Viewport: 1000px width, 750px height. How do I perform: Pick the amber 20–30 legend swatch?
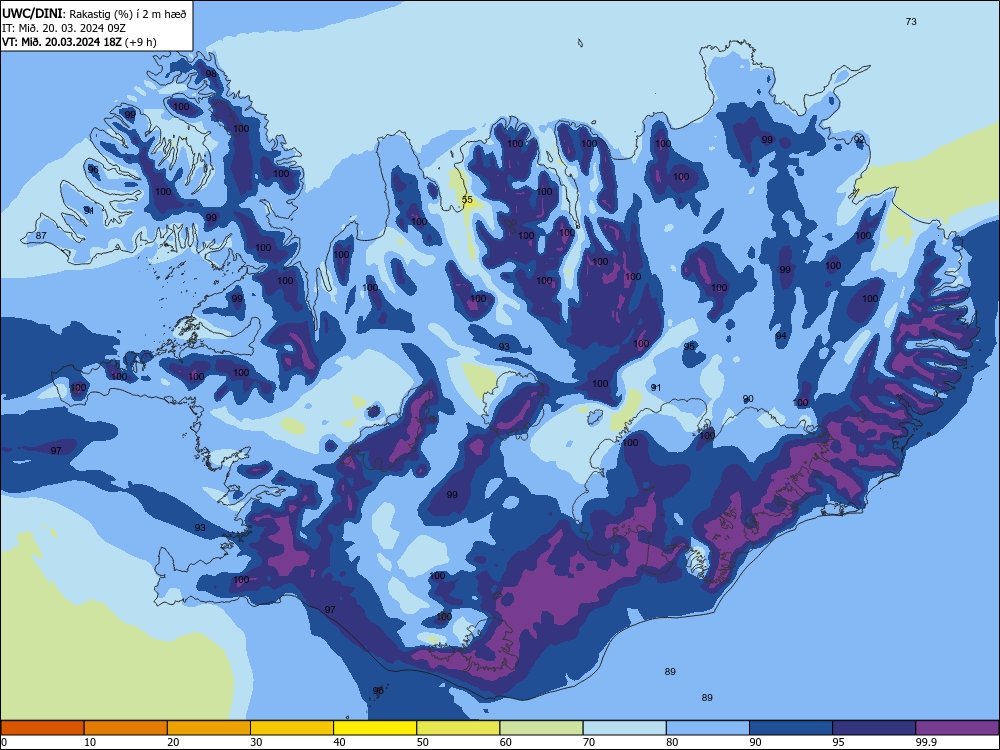click(x=209, y=728)
